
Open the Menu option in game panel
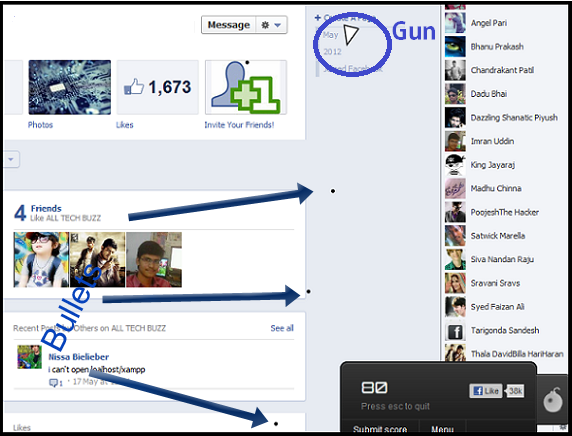[442, 428]
